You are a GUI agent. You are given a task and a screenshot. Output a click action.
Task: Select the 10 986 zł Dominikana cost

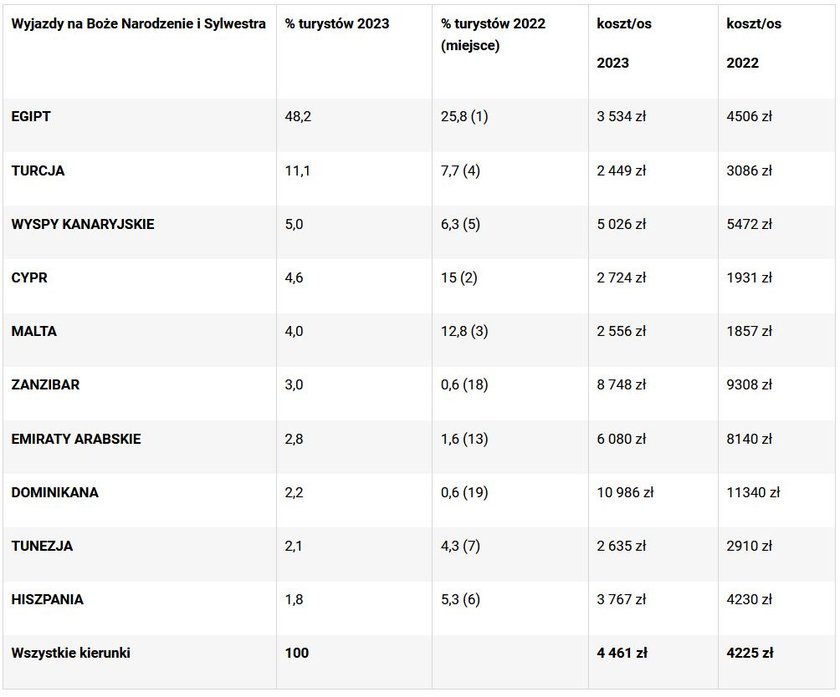coord(625,492)
